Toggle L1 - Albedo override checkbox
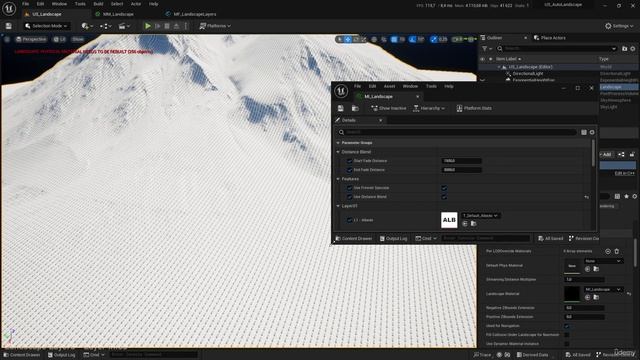Viewport: 640px width, 360px height. (349, 220)
